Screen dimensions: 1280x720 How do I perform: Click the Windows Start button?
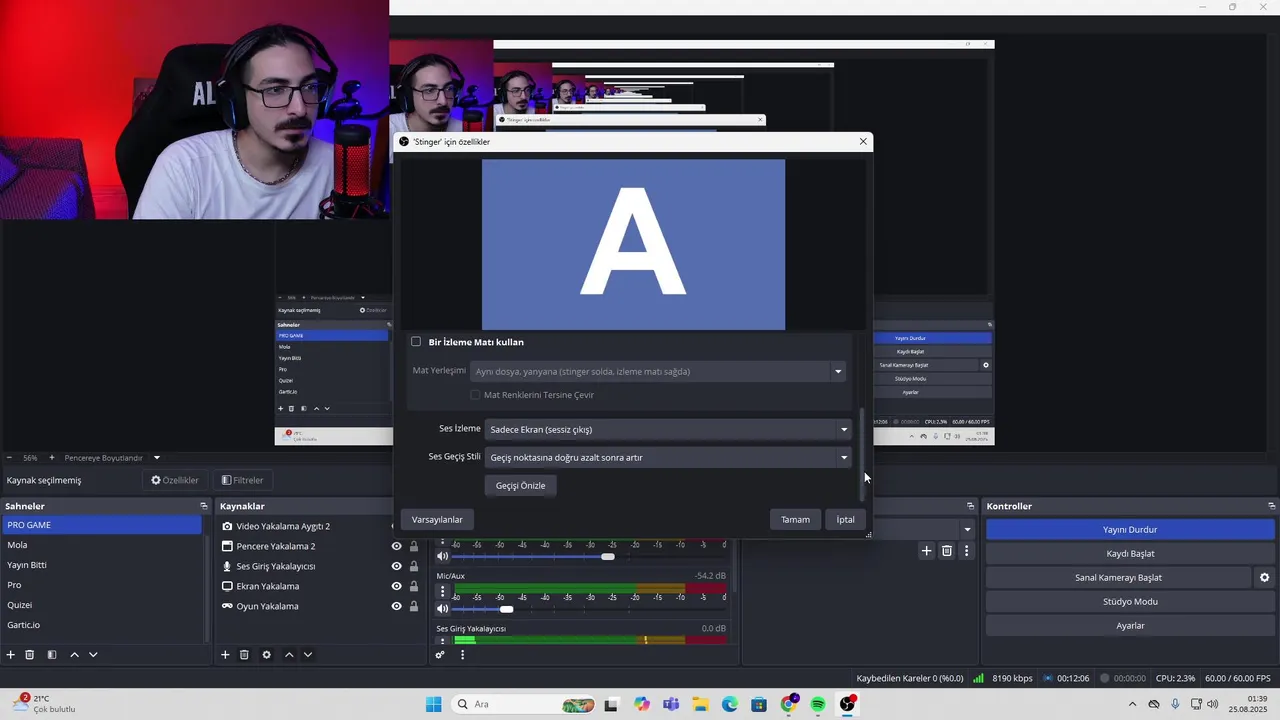click(433, 704)
